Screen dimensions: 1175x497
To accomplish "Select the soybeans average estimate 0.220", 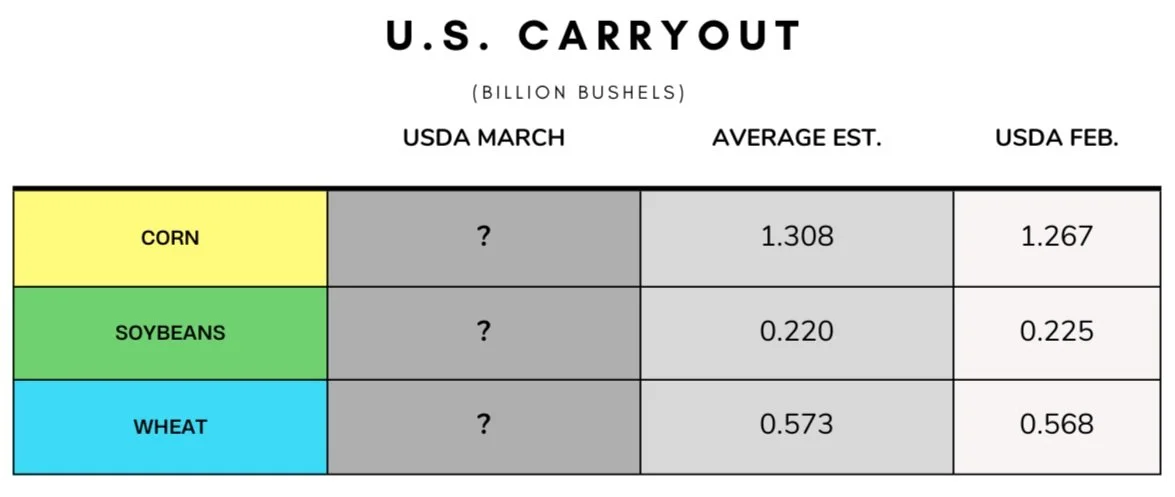I will pyautogui.click(x=797, y=331).
